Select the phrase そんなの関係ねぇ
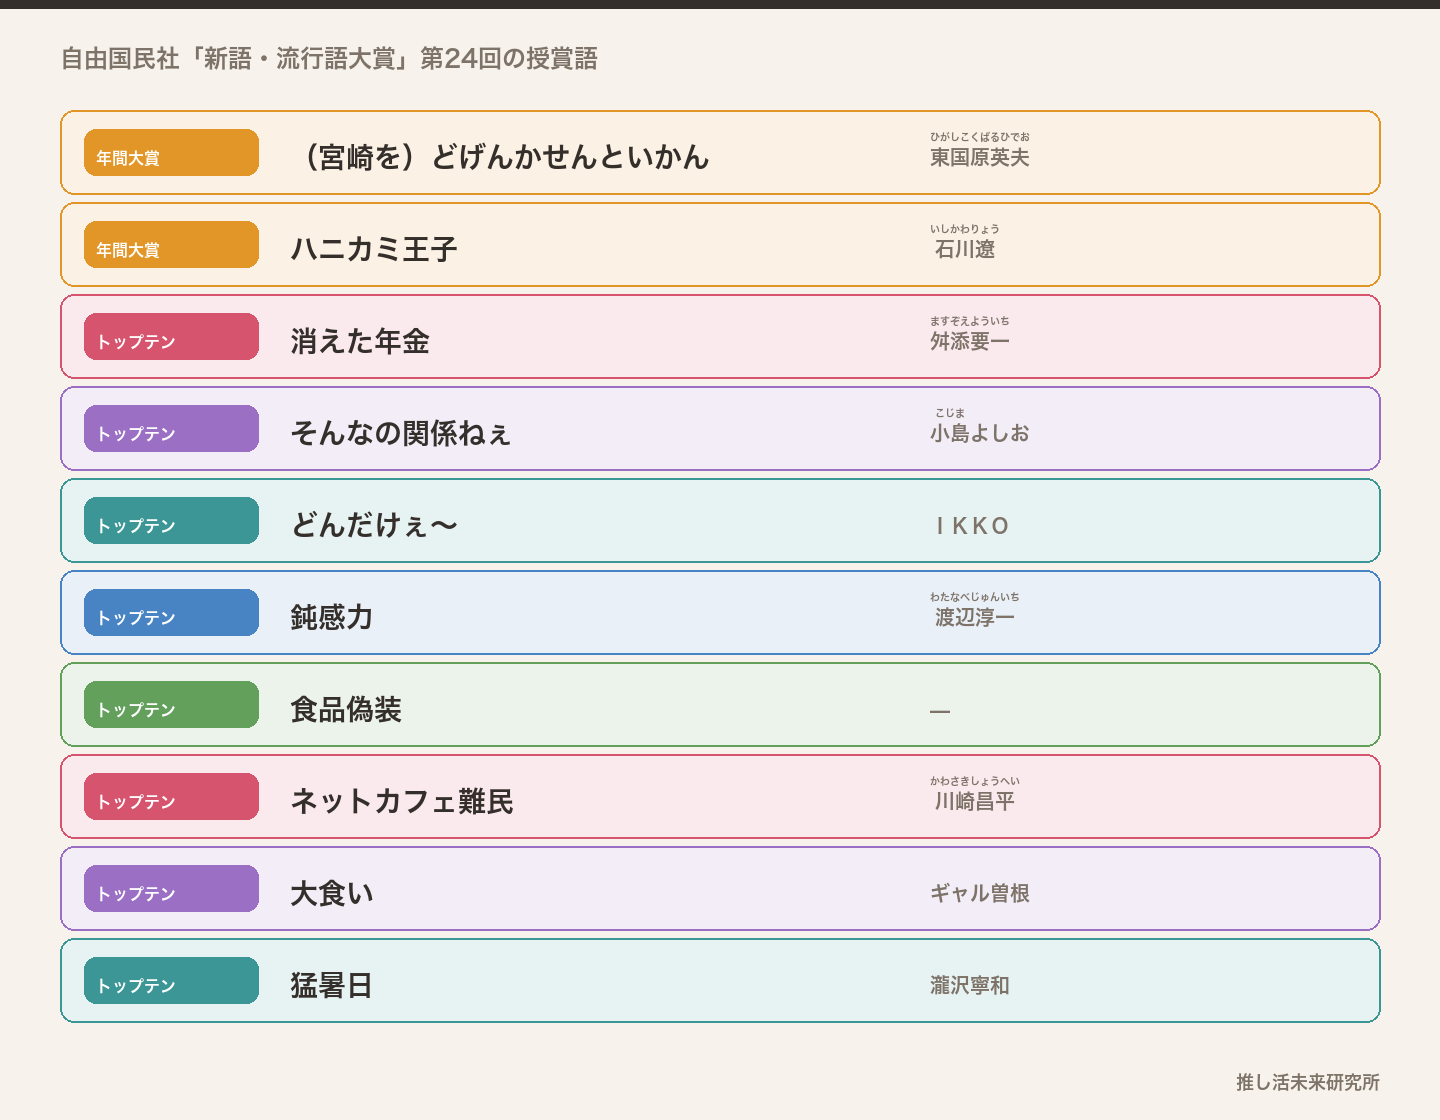 [401, 433]
